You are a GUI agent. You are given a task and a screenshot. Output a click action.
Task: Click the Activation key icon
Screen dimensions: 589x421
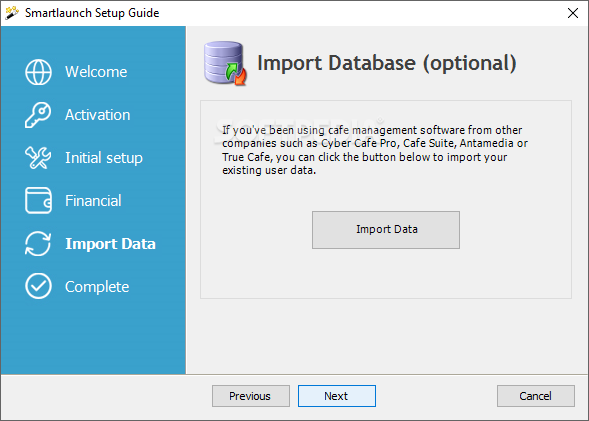38,115
